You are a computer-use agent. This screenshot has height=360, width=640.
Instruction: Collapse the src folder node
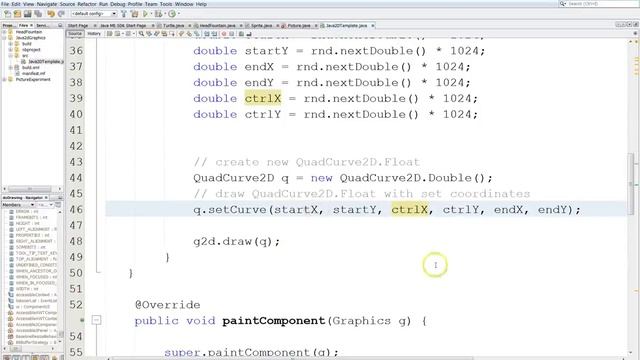click(11, 56)
